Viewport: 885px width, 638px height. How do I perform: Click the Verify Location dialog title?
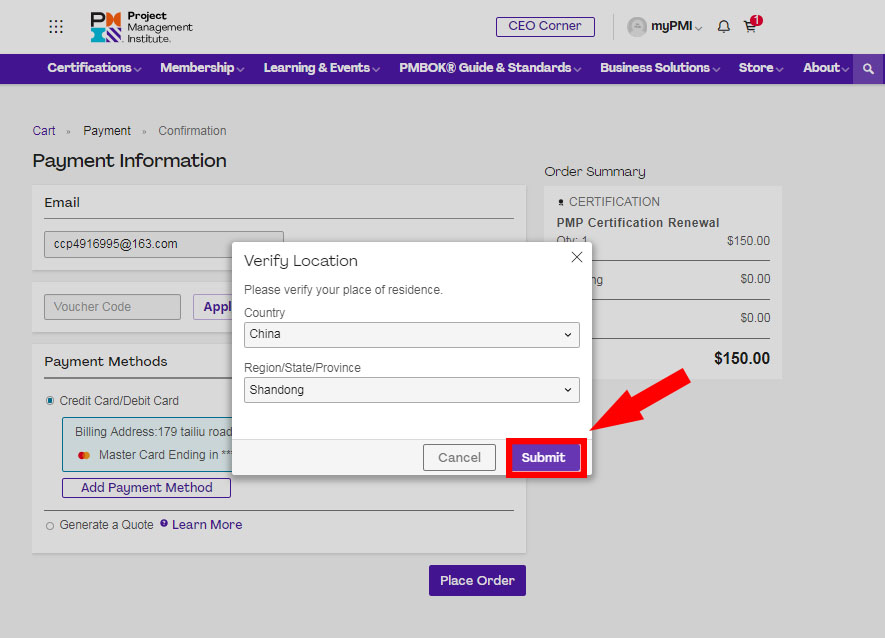pos(301,261)
